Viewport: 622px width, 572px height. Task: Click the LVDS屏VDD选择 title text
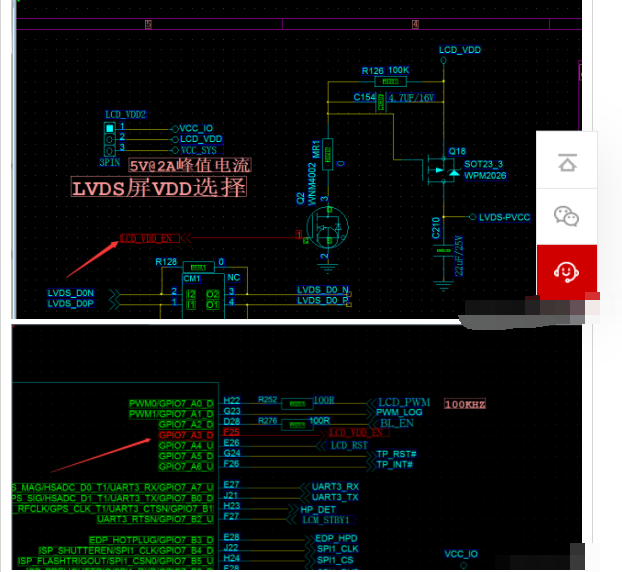159,187
